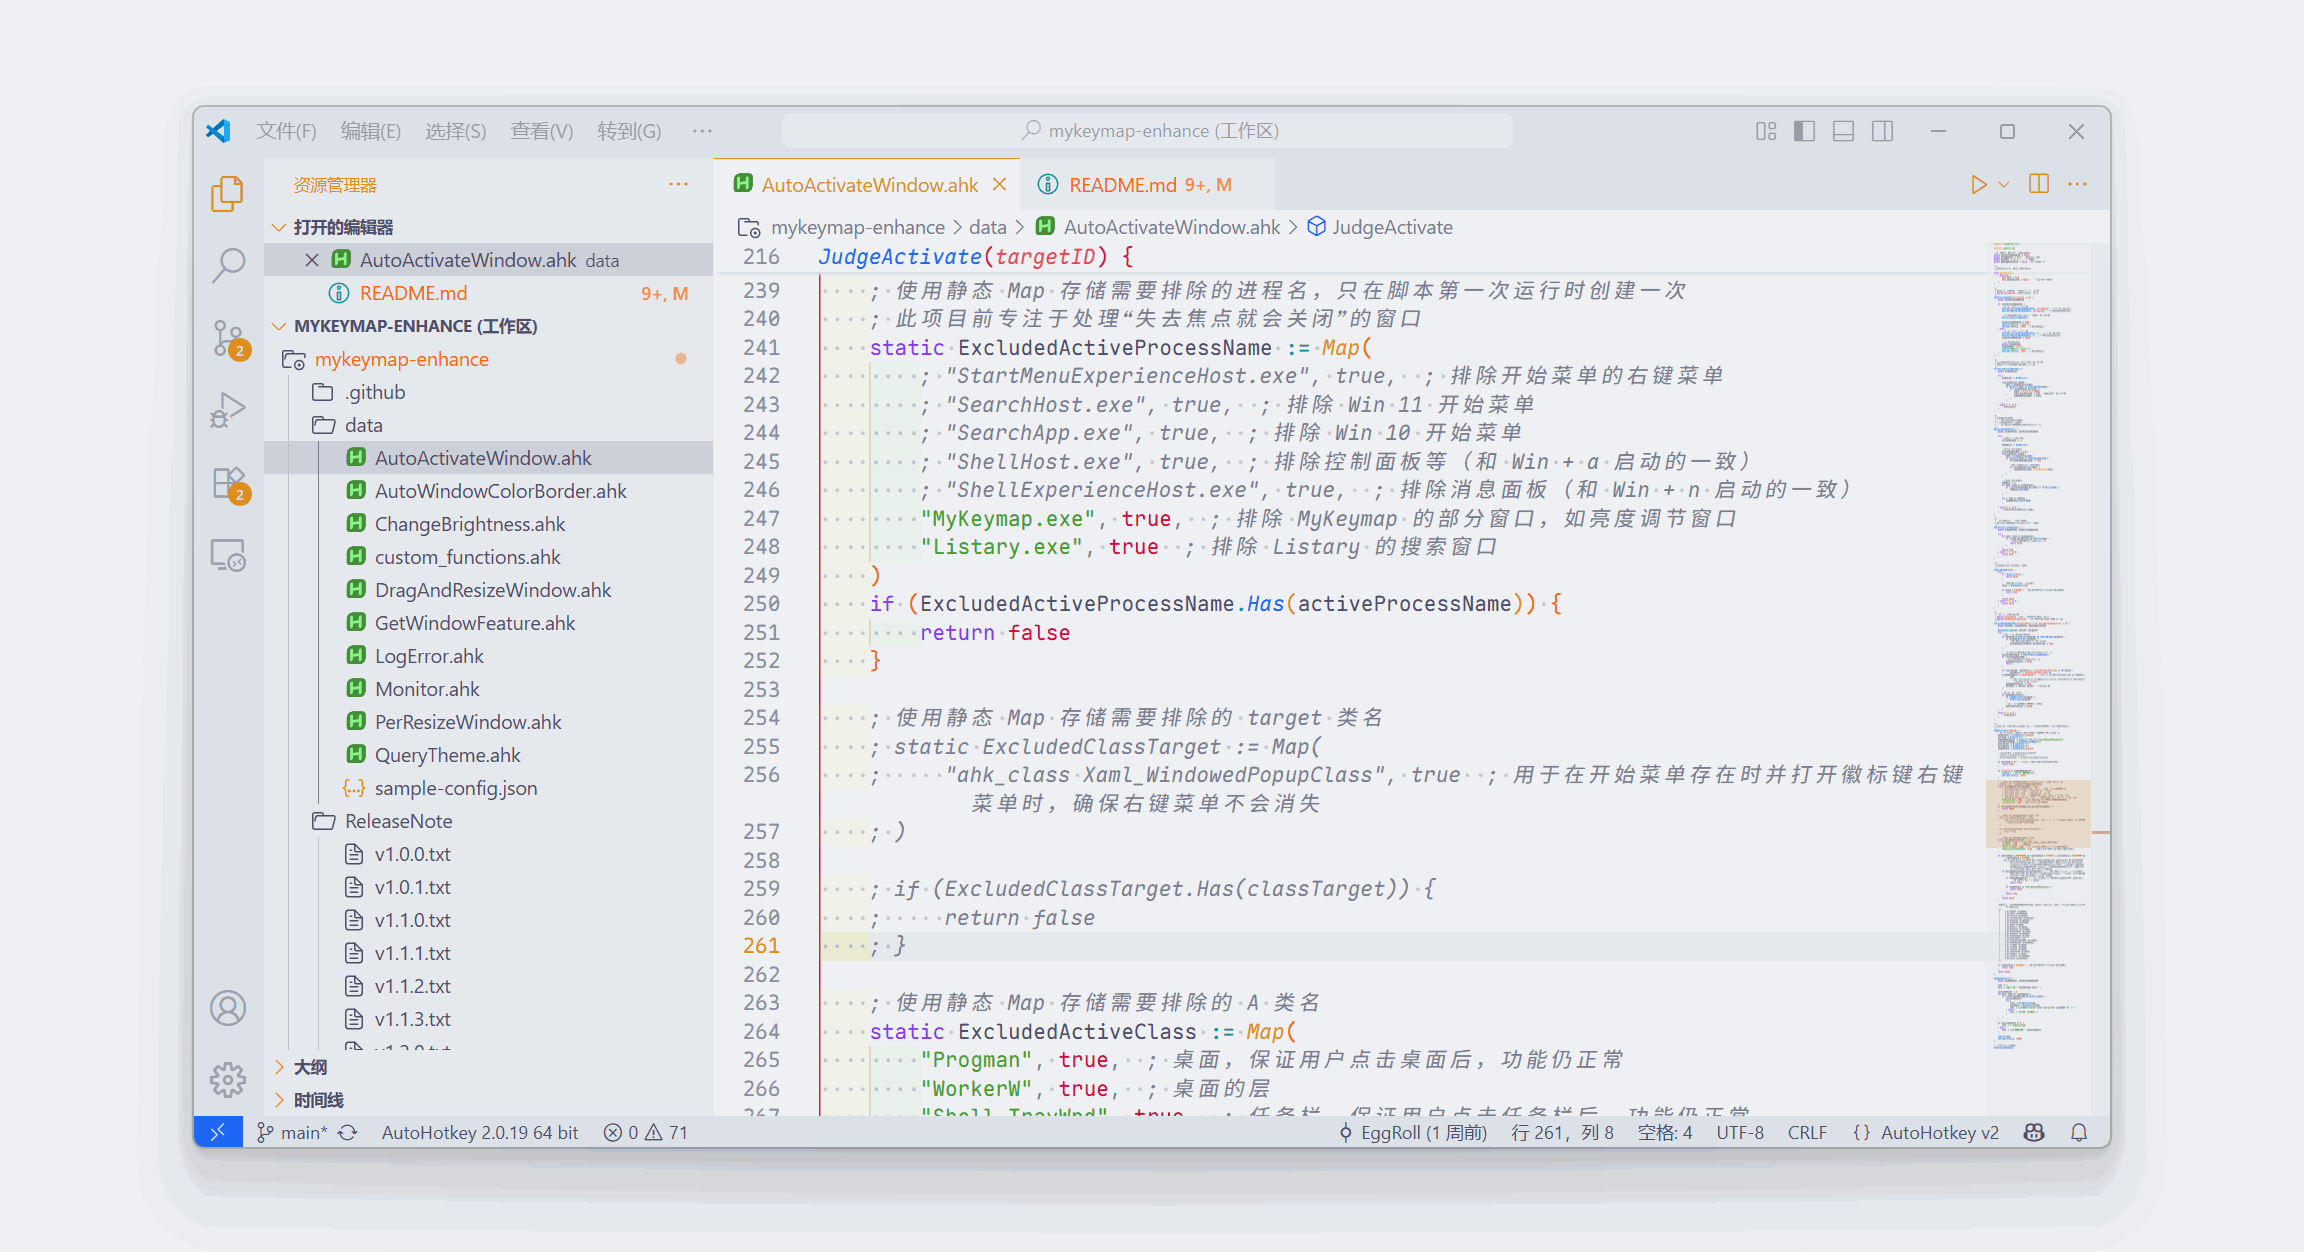The image size is (2304, 1252).
Task: Click the split editor right icon
Action: (2039, 185)
